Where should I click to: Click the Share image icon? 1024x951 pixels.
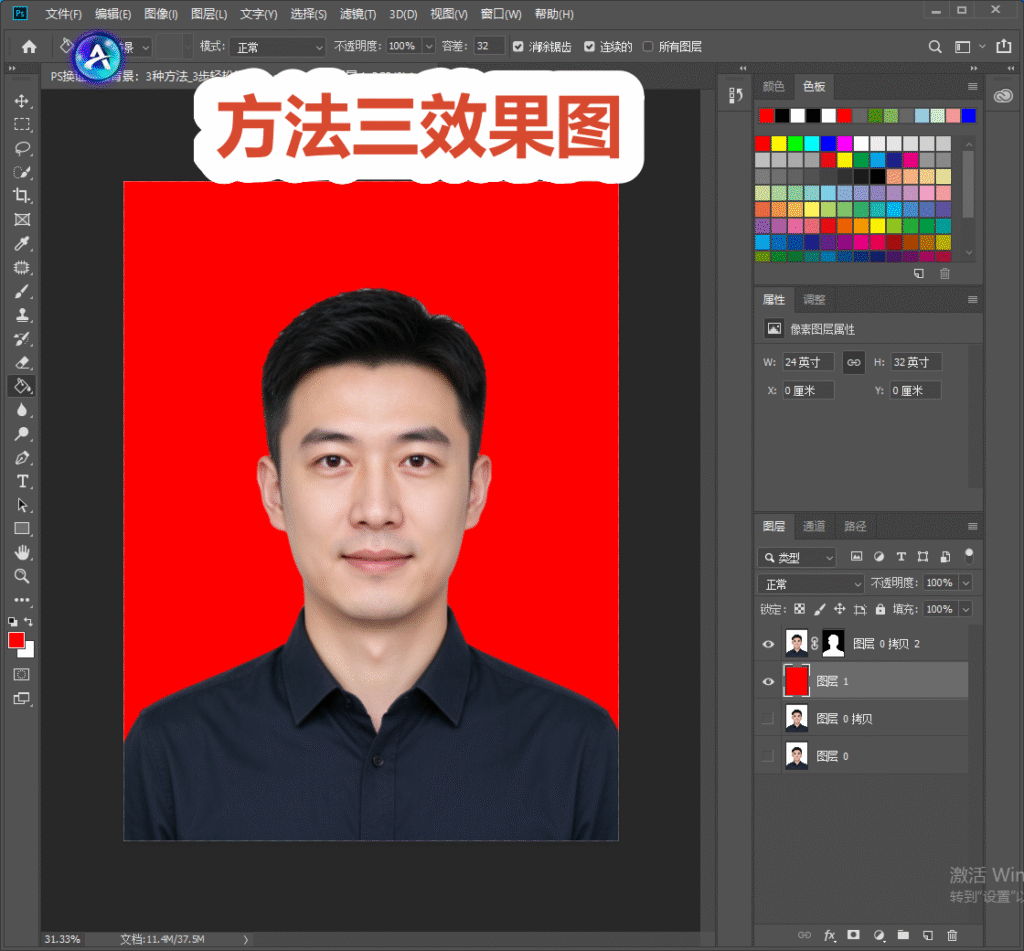(1003, 46)
